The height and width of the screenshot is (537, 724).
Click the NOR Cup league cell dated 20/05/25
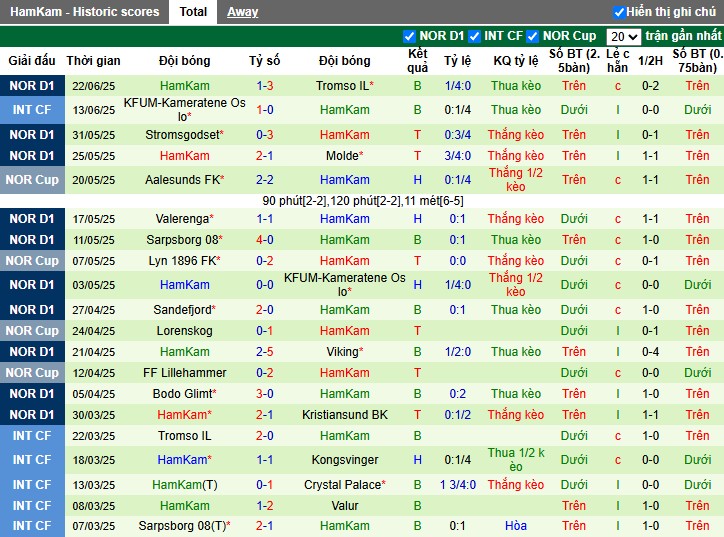tap(32, 180)
